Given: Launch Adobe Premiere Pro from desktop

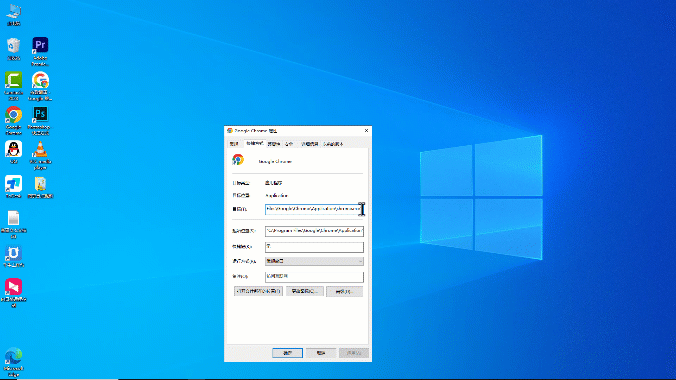Looking at the screenshot, I should point(40,51).
